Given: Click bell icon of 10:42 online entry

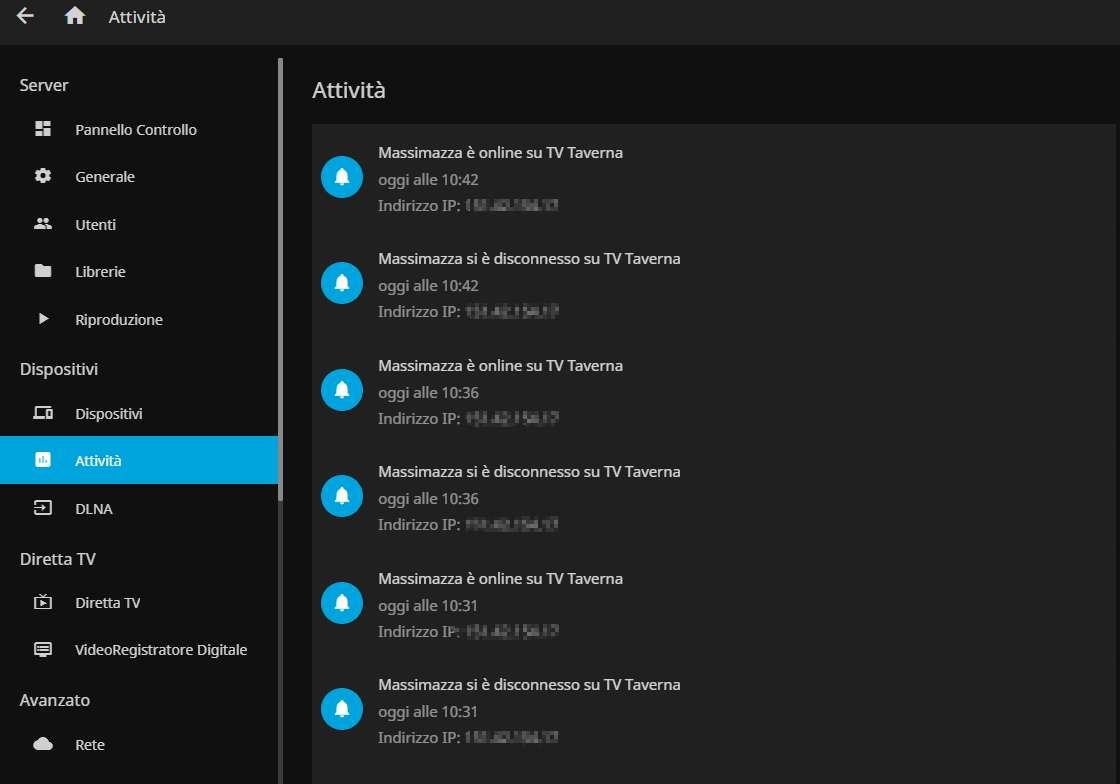Looking at the screenshot, I should (x=342, y=177).
